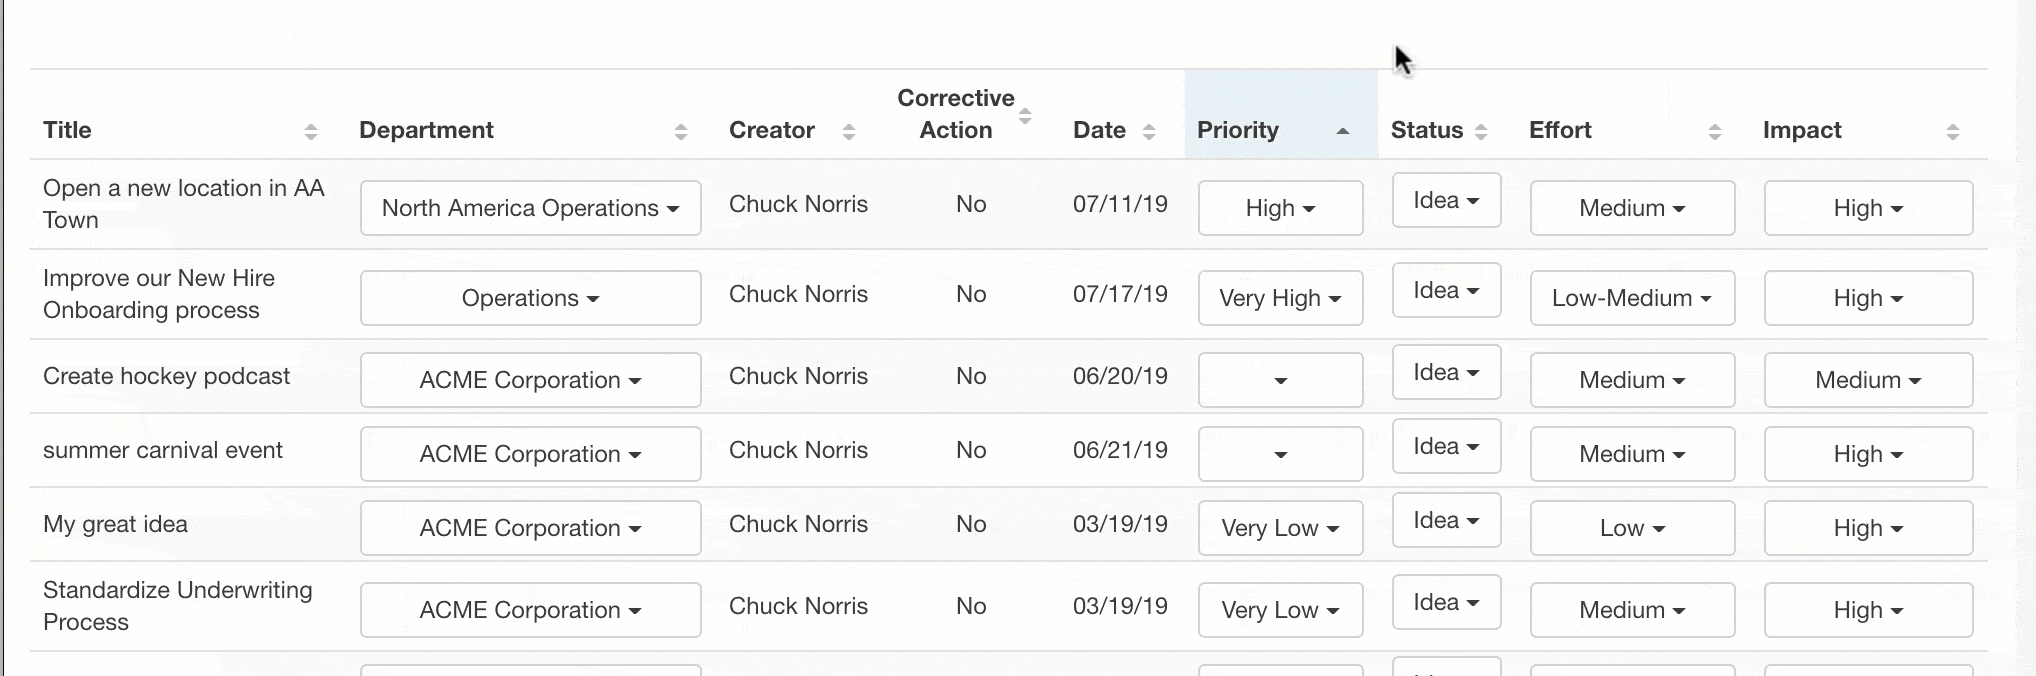The height and width of the screenshot is (676, 2036).
Task: Click the Status column sort icon
Action: pos(1481,132)
